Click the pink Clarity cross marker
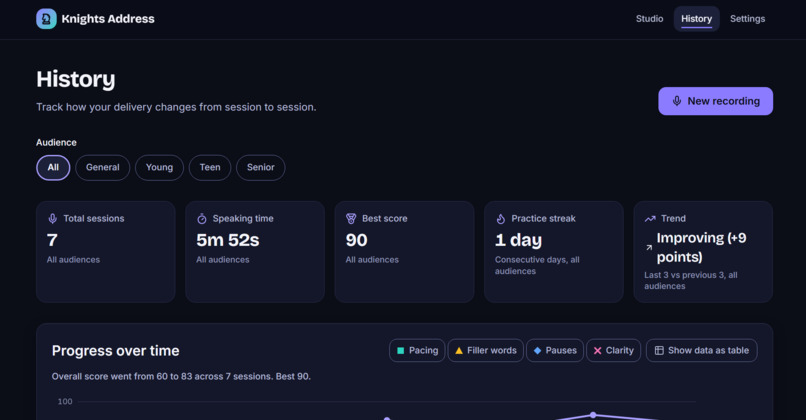Image resolution: width=806 pixels, height=420 pixels. (x=597, y=351)
